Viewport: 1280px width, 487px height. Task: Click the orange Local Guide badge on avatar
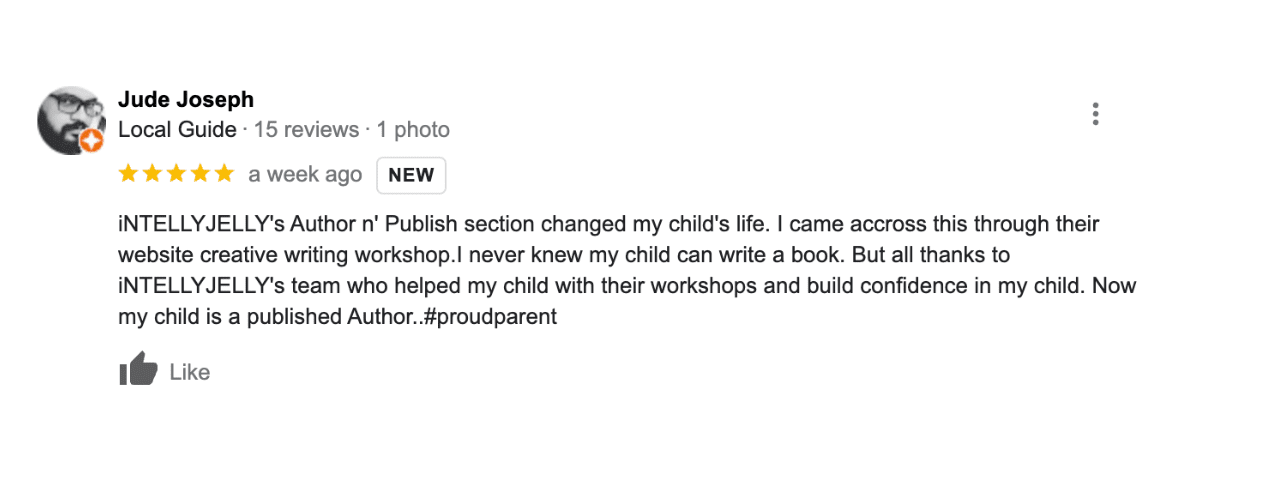pos(92,142)
